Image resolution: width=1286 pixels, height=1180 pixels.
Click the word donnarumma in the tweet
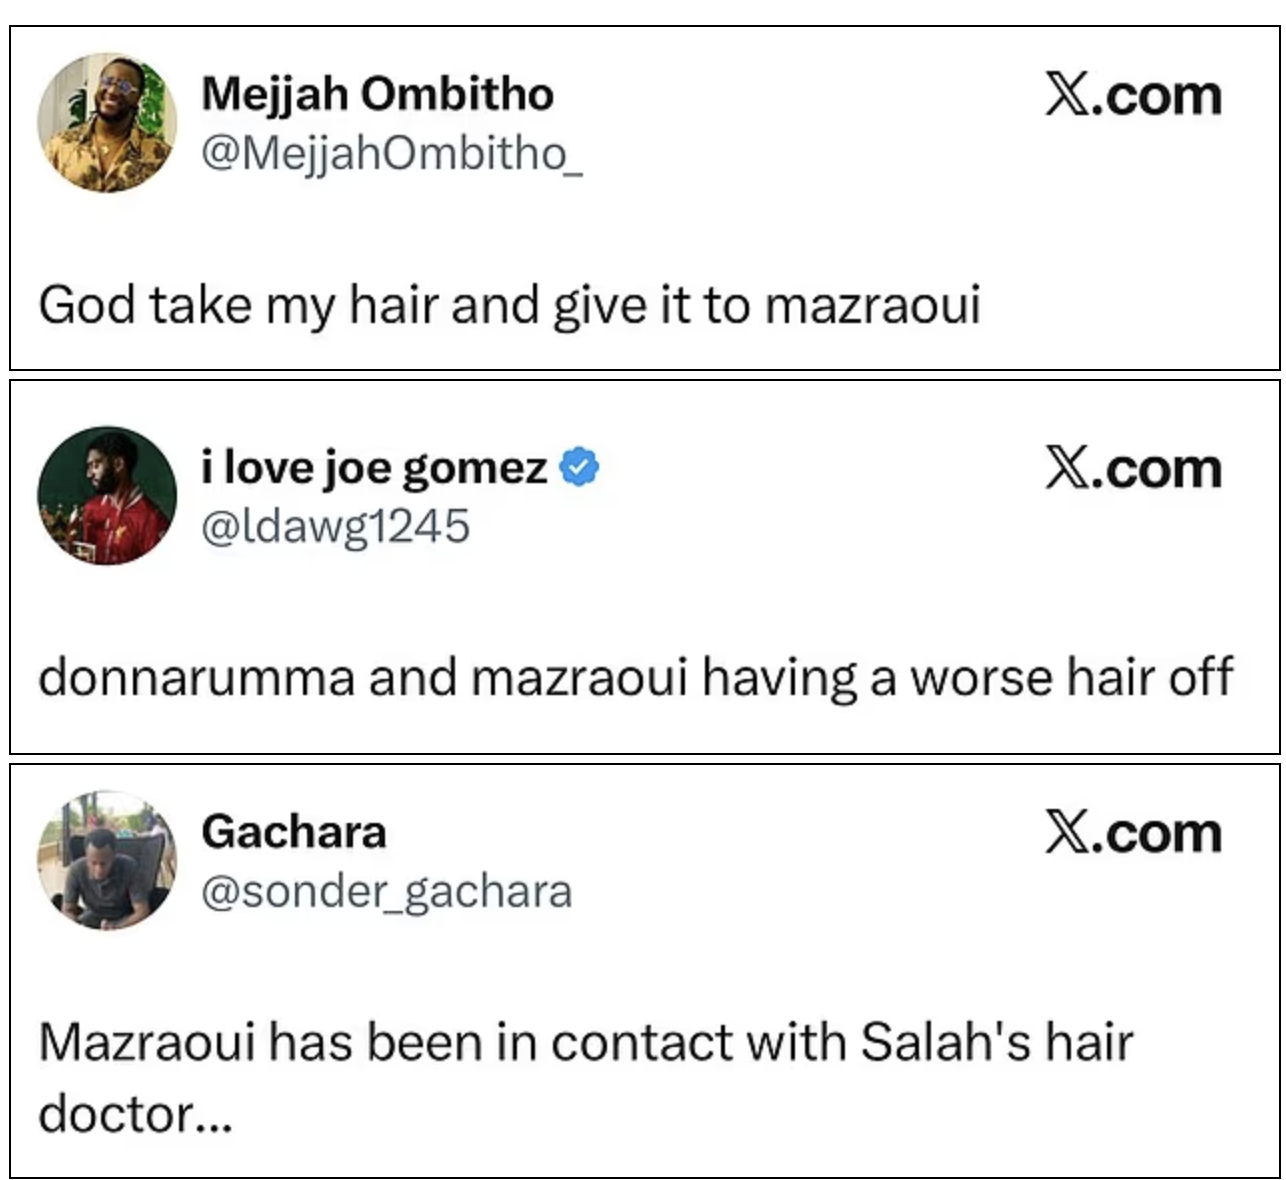click(196, 677)
